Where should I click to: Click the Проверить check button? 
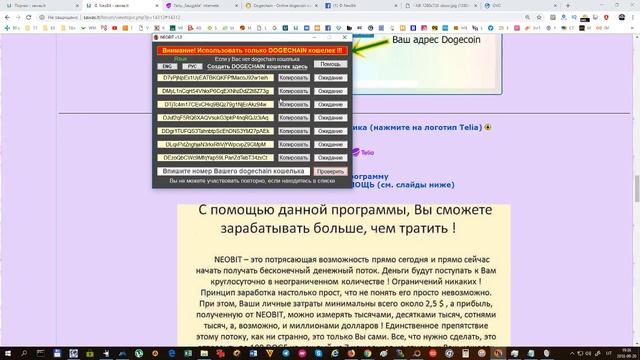(x=331, y=171)
